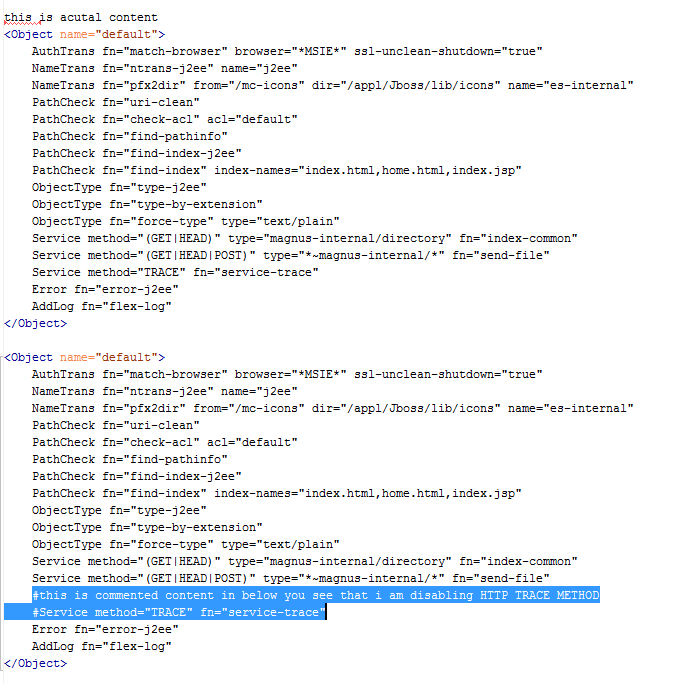Click Error fn="error-j2ee" line in first block
This screenshot has height=683, width=680.
tap(105, 290)
